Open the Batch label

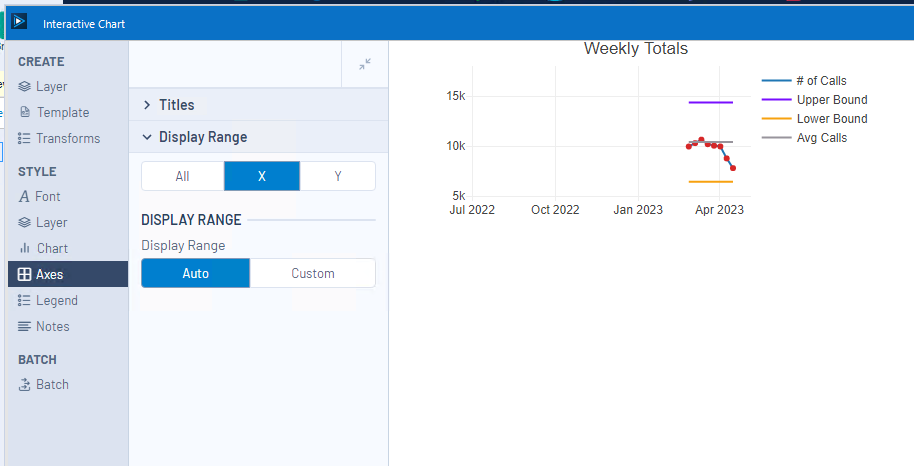[x=52, y=384]
